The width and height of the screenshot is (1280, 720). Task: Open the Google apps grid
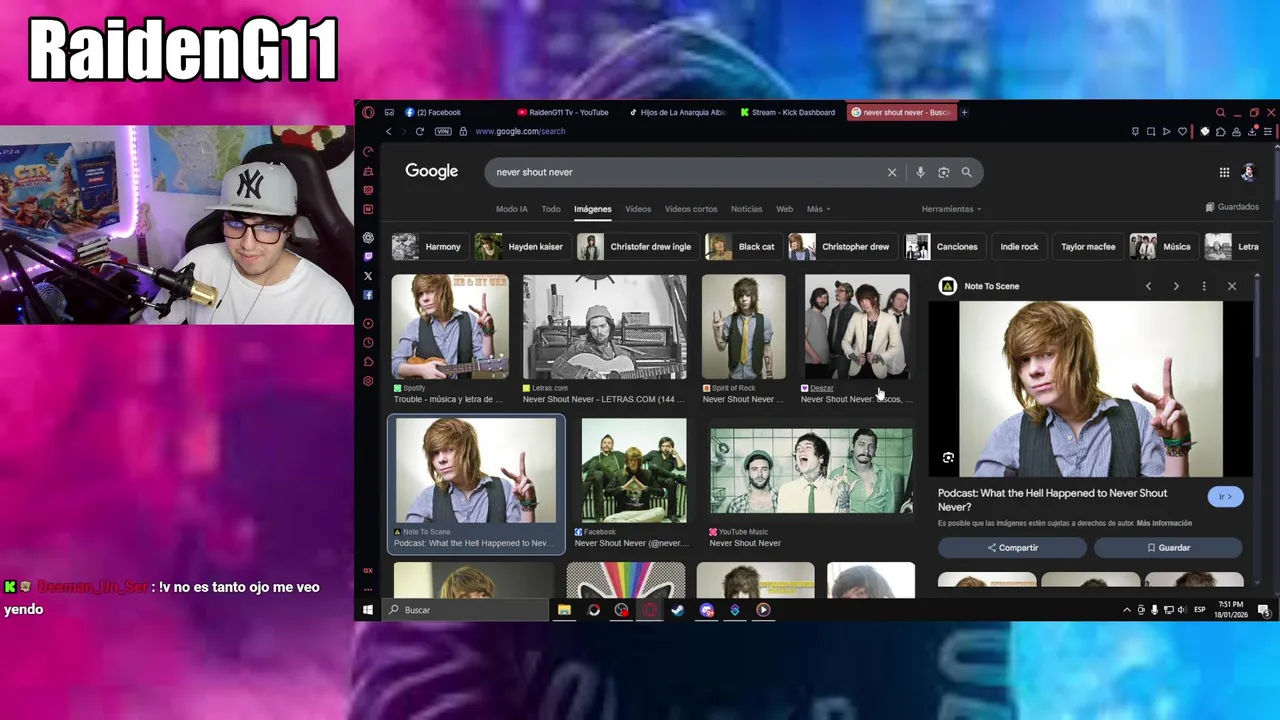point(1224,172)
